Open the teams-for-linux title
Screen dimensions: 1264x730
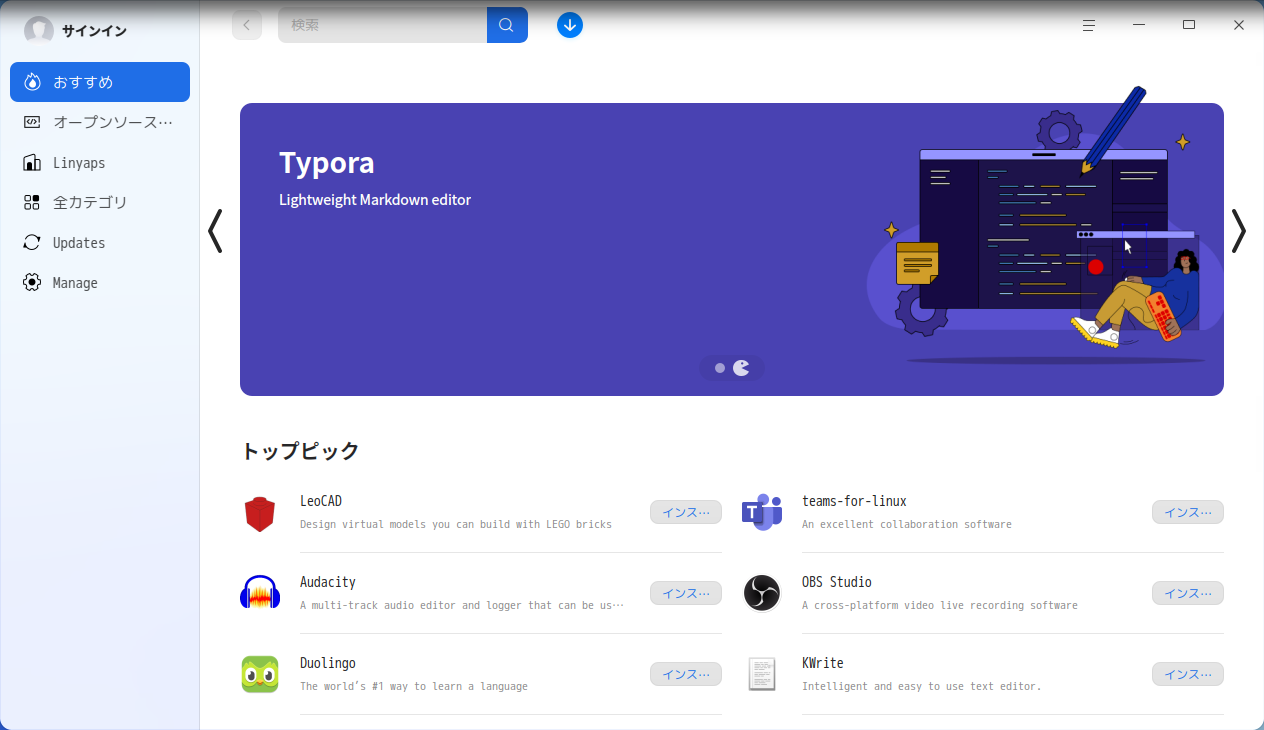854,501
